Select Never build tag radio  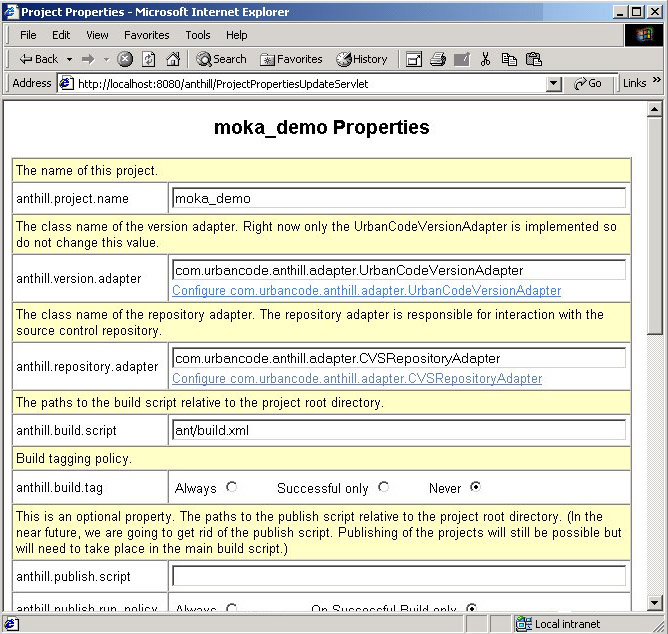475,487
